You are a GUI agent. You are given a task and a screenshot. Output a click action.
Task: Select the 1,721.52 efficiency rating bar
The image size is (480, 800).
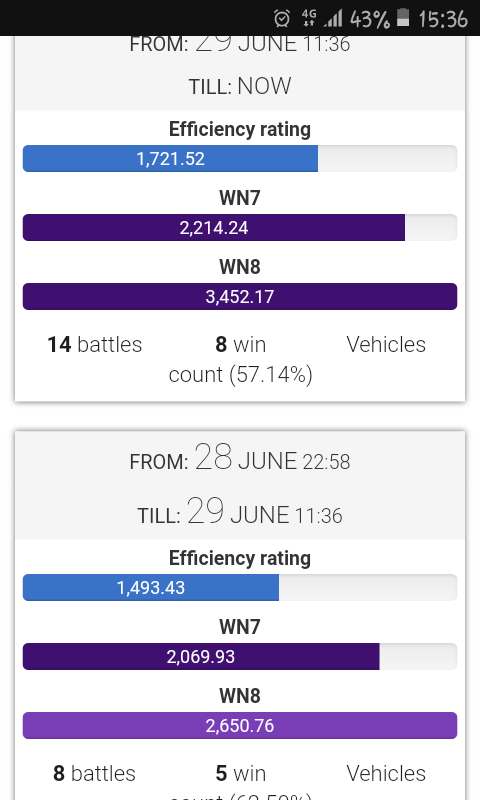point(240,159)
